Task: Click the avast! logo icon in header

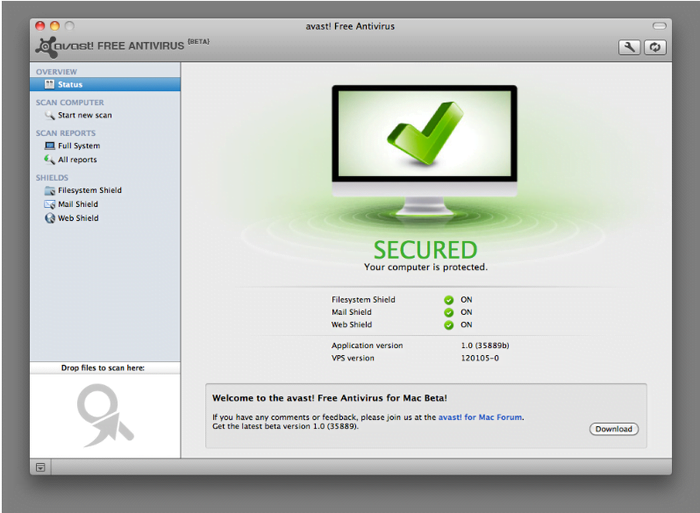Action: point(46,47)
